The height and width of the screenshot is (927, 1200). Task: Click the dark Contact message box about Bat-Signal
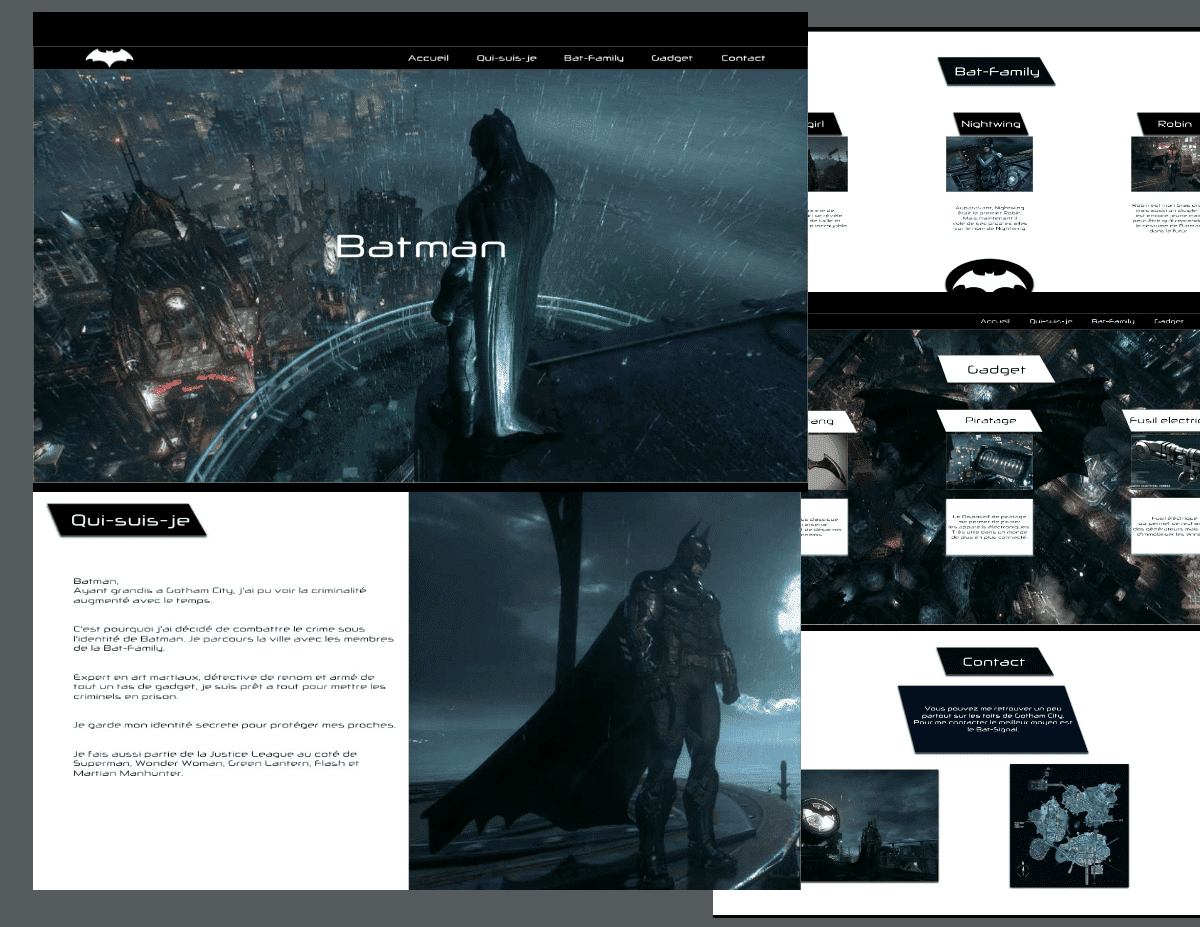point(994,719)
